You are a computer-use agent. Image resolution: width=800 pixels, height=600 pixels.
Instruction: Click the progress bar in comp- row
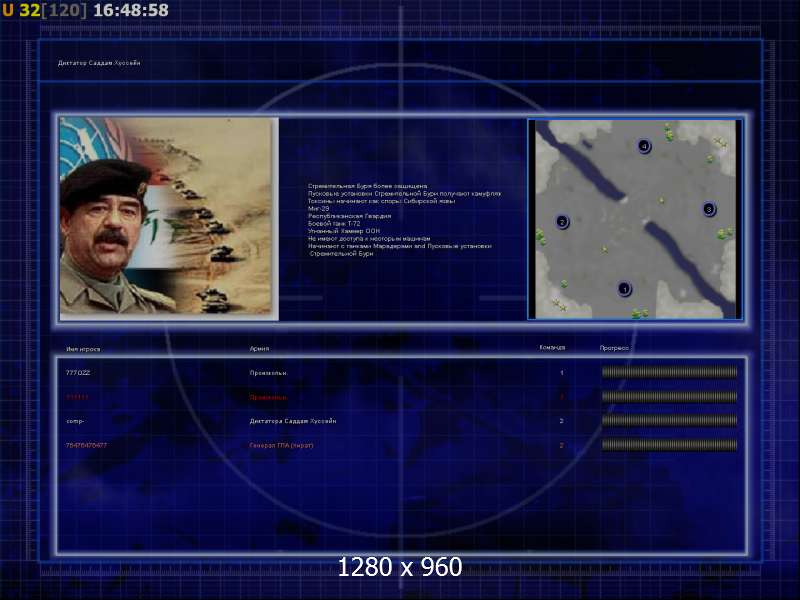pos(669,420)
